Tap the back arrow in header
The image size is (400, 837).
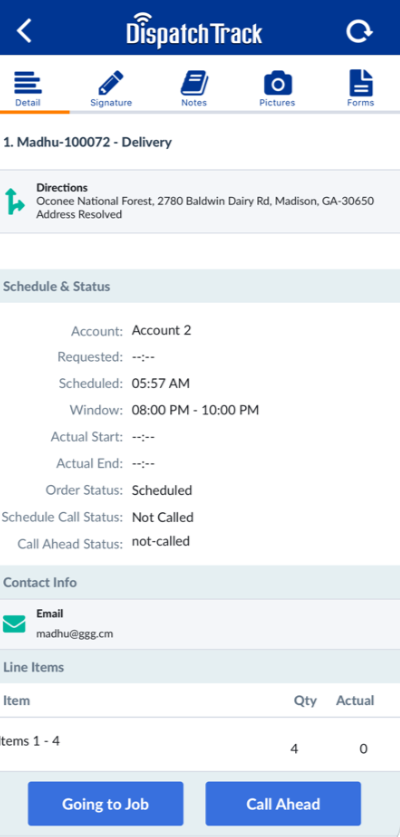pyautogui.click(x=24, y=31)
